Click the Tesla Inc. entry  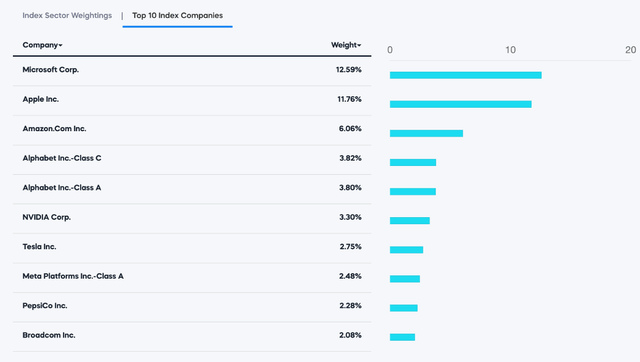(39, 247)
